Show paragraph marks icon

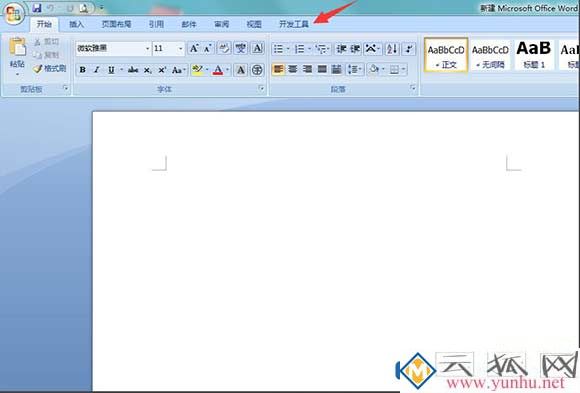click(409, 49)
